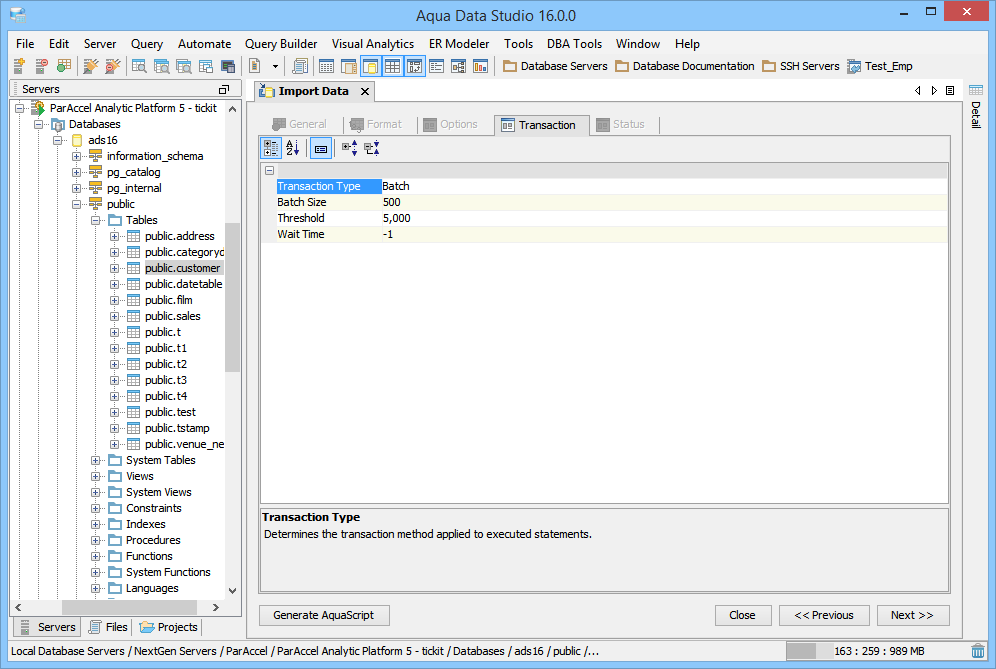This screenshot has width=996, height=669.
Task: Select the Transaction wizard tab
Action: click(x=541, y=125)
